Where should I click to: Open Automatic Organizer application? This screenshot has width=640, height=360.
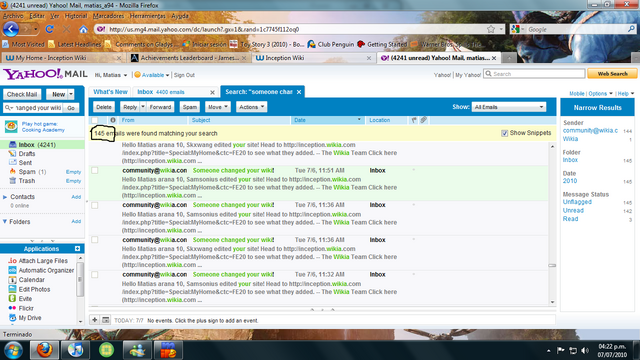click(x=46, y=270)
